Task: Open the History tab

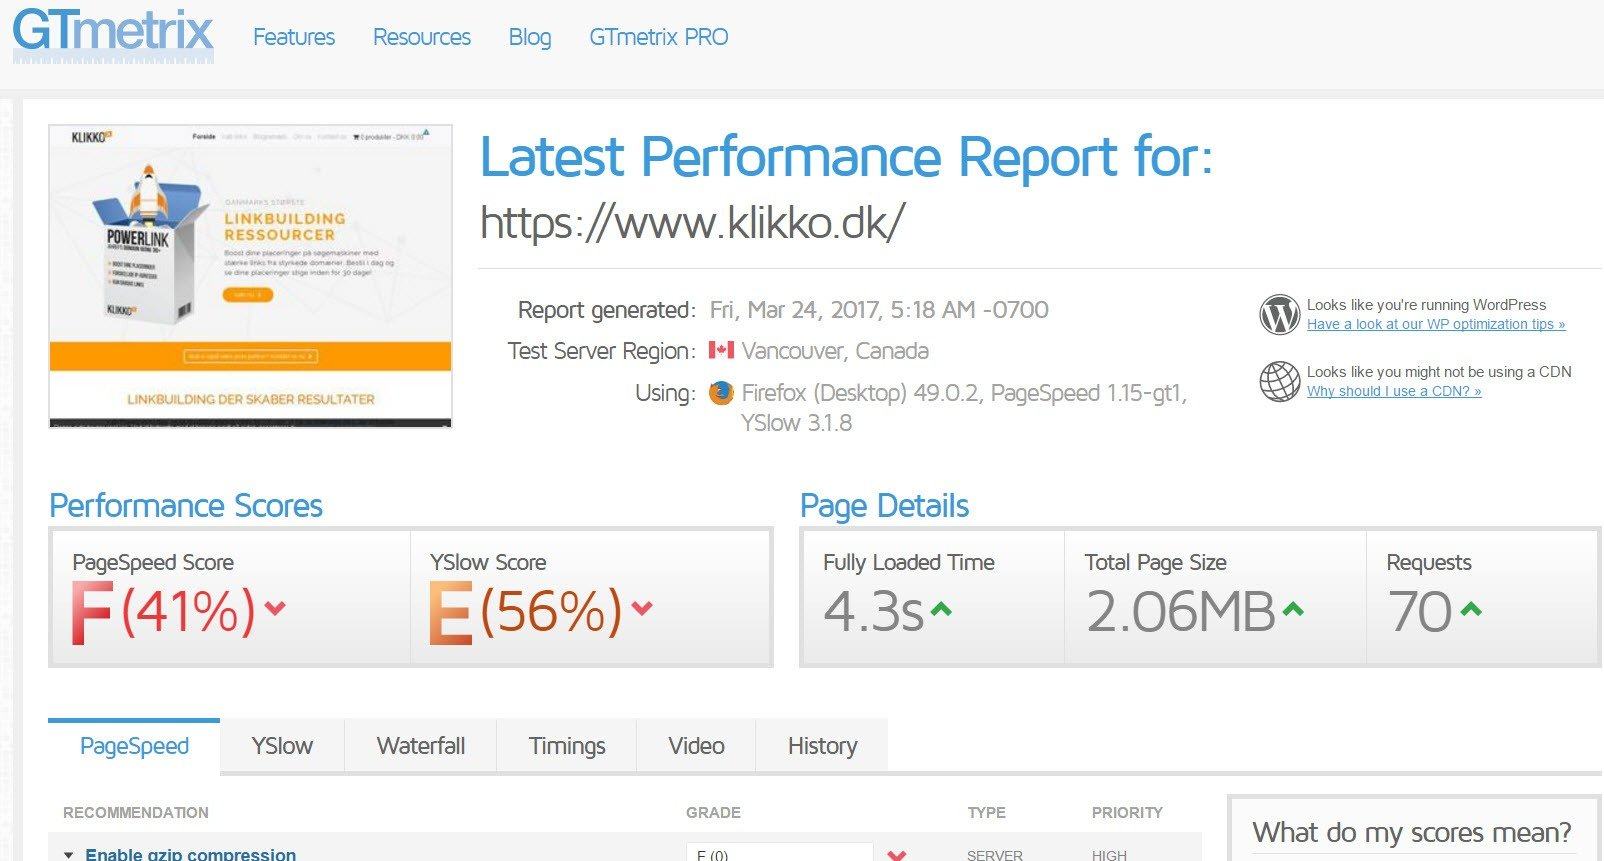Action: pos(822,746)
